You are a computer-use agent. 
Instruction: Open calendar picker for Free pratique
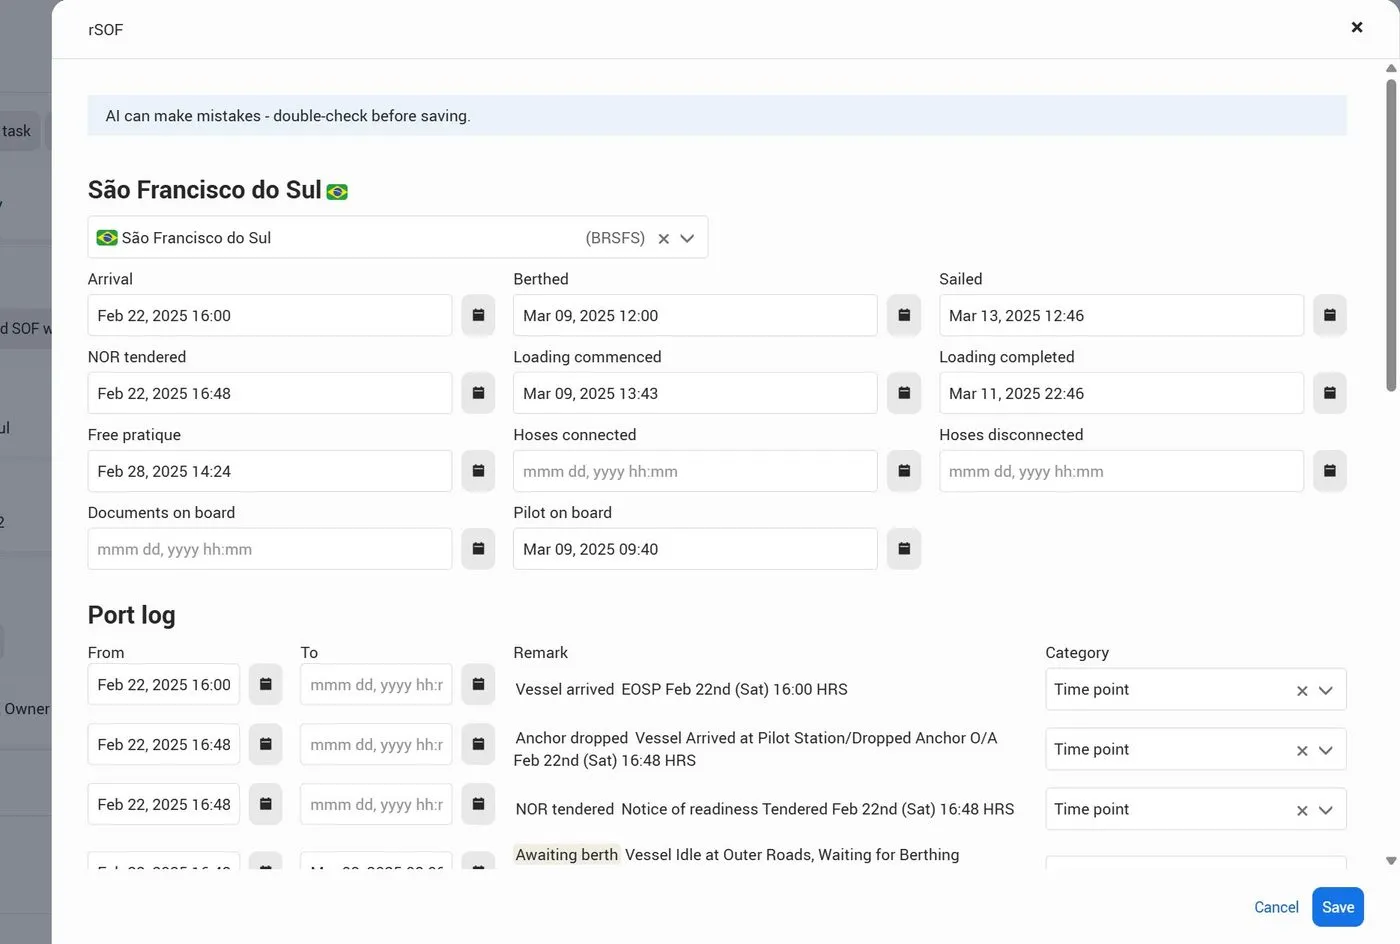(478, 471)
